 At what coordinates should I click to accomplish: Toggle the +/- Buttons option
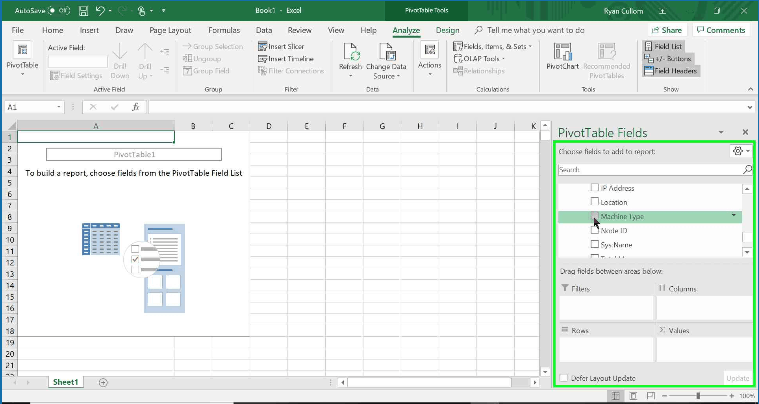(x=668, y=59)
